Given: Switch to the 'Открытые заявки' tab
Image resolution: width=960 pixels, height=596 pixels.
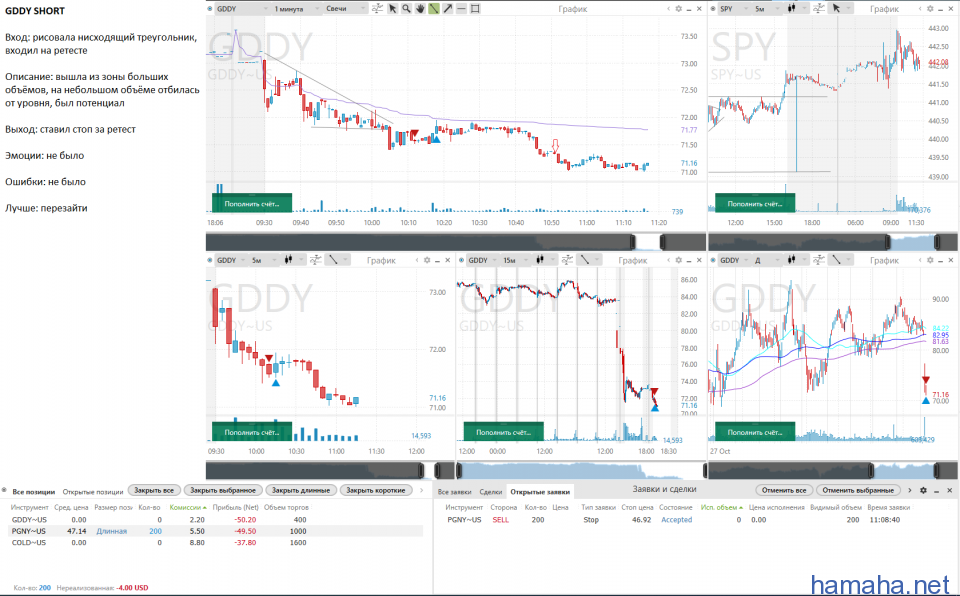Looking at the screenshot, I should point(540,492).
